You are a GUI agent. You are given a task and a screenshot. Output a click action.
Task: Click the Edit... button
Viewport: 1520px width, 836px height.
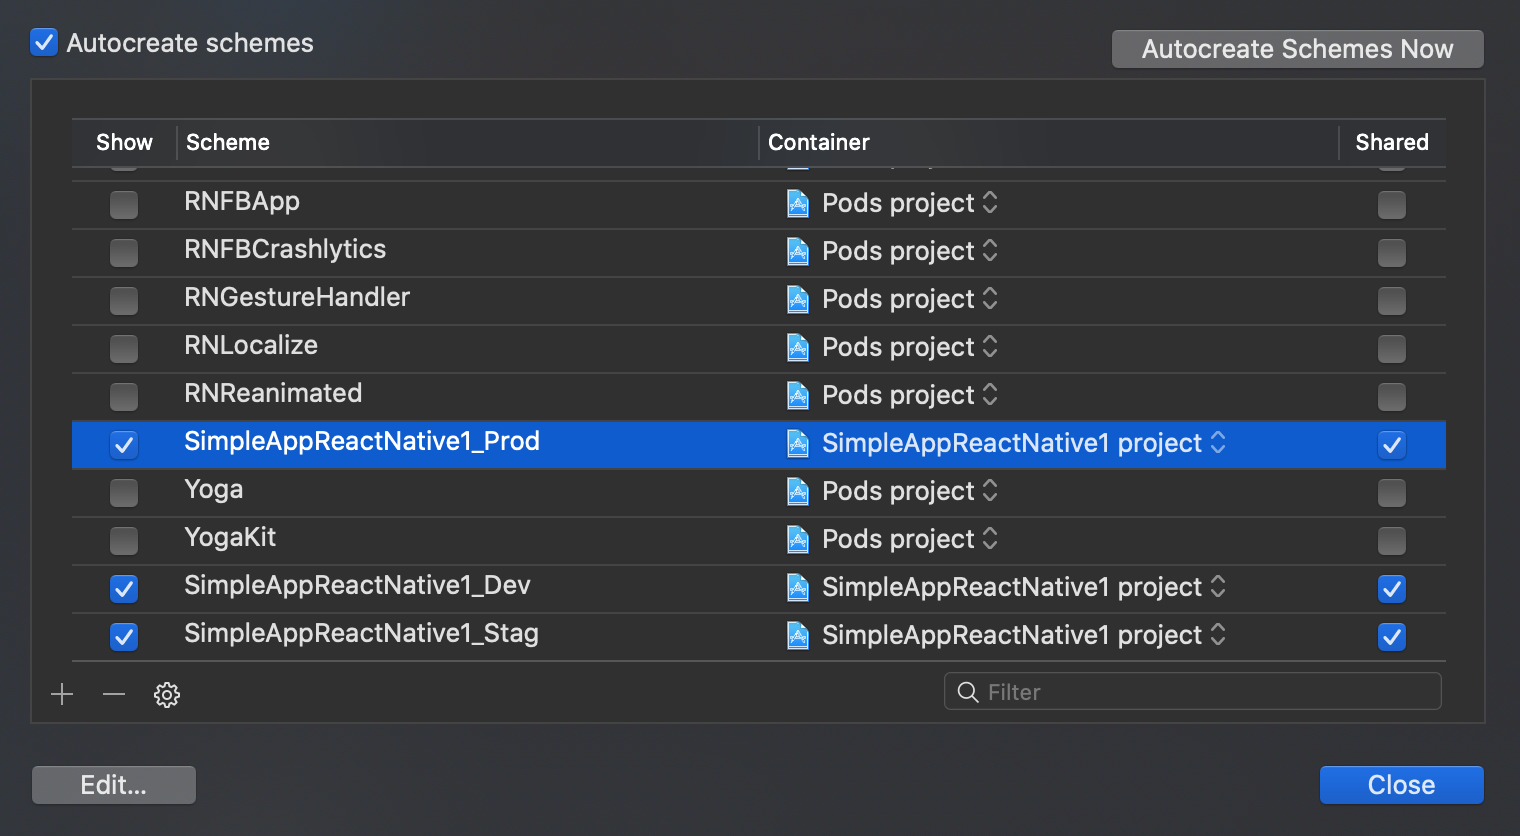[114, 785]
